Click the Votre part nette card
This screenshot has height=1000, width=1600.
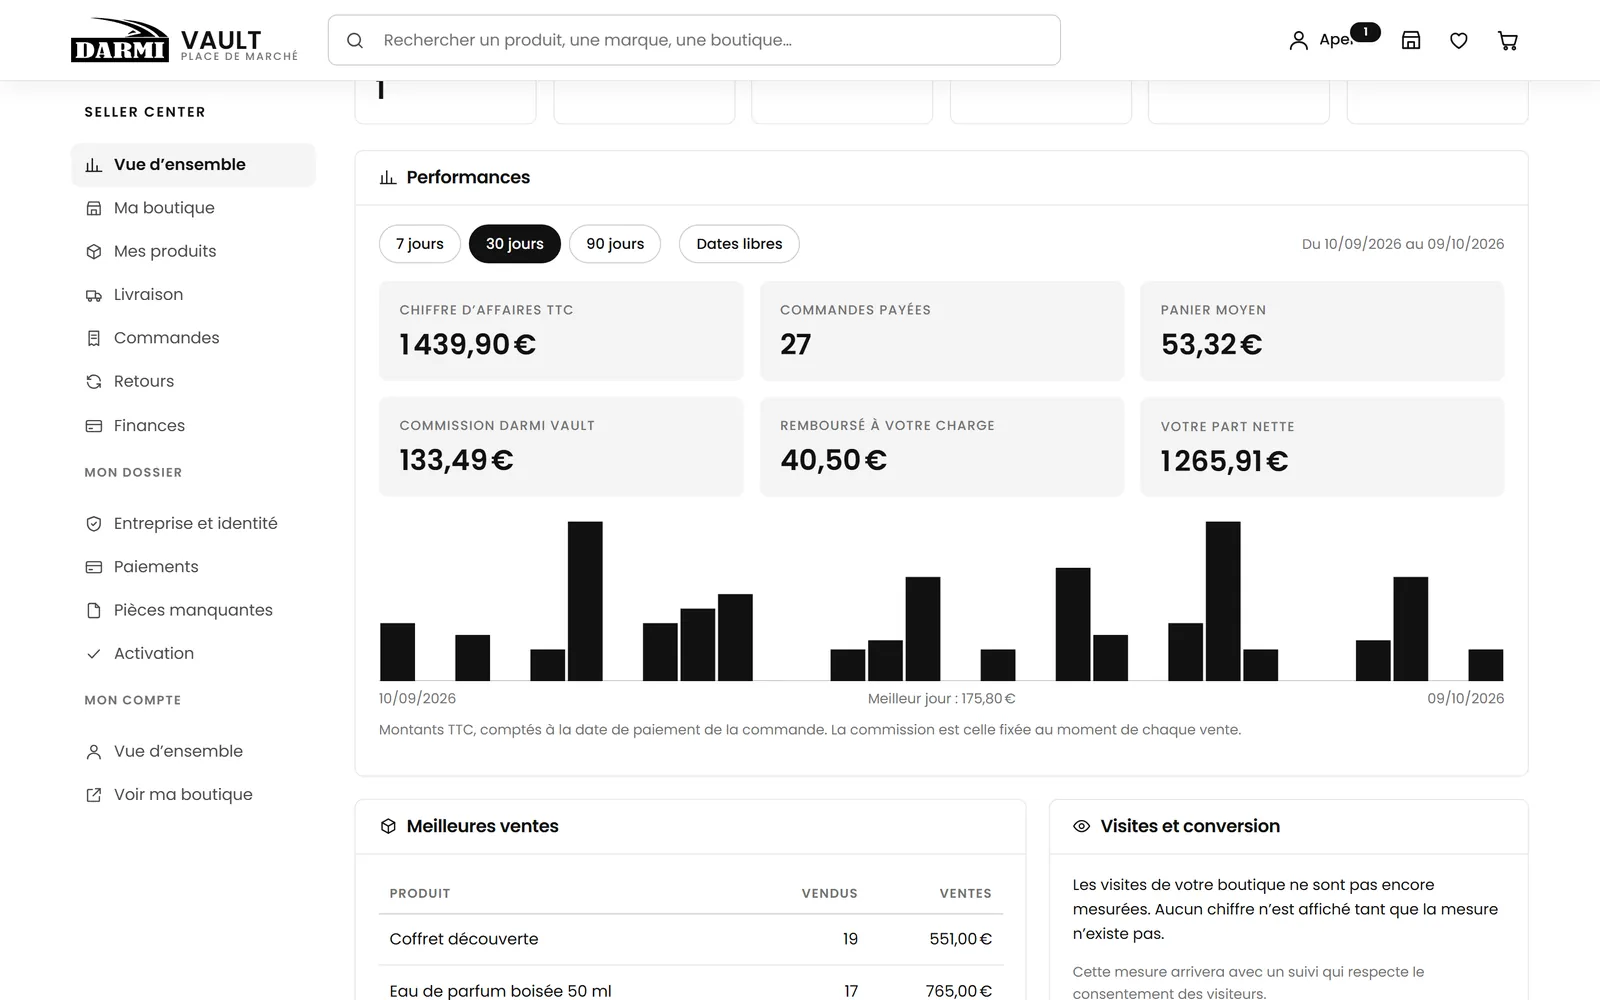tap(1322, 447)
